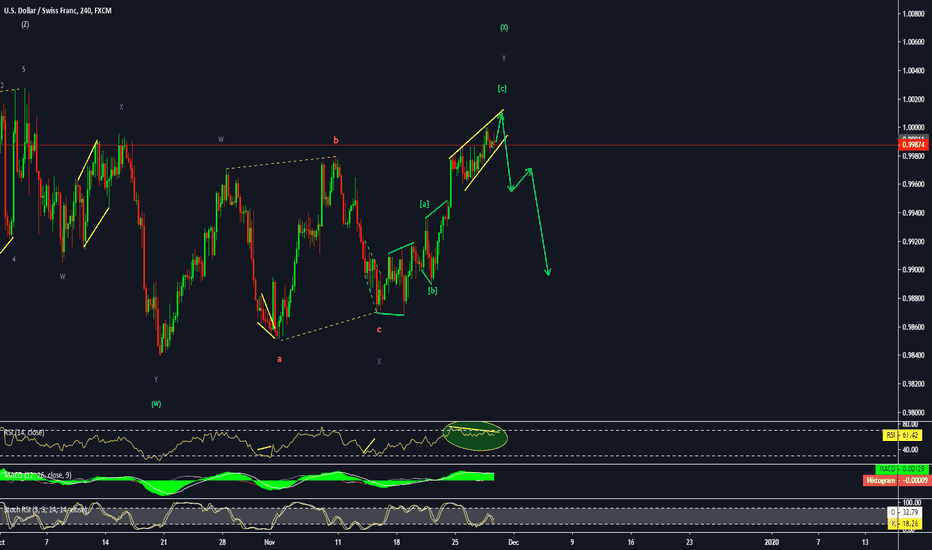
Task: Click the green MACD value tag
Action: pos(905,469)
